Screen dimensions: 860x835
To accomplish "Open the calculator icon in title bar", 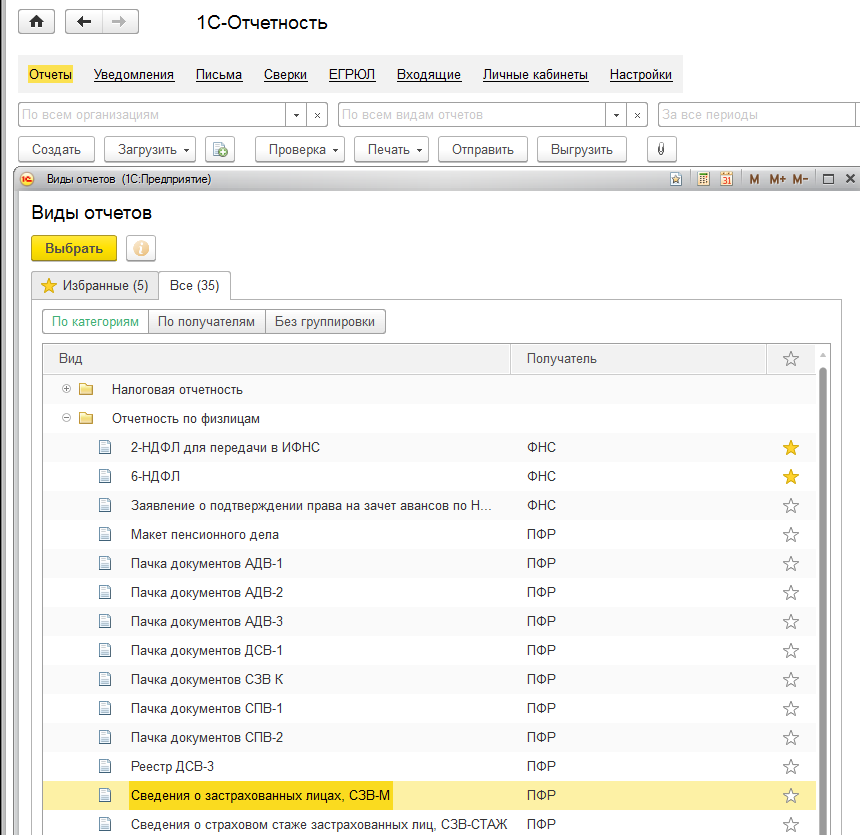I will [x=703, y=179].
